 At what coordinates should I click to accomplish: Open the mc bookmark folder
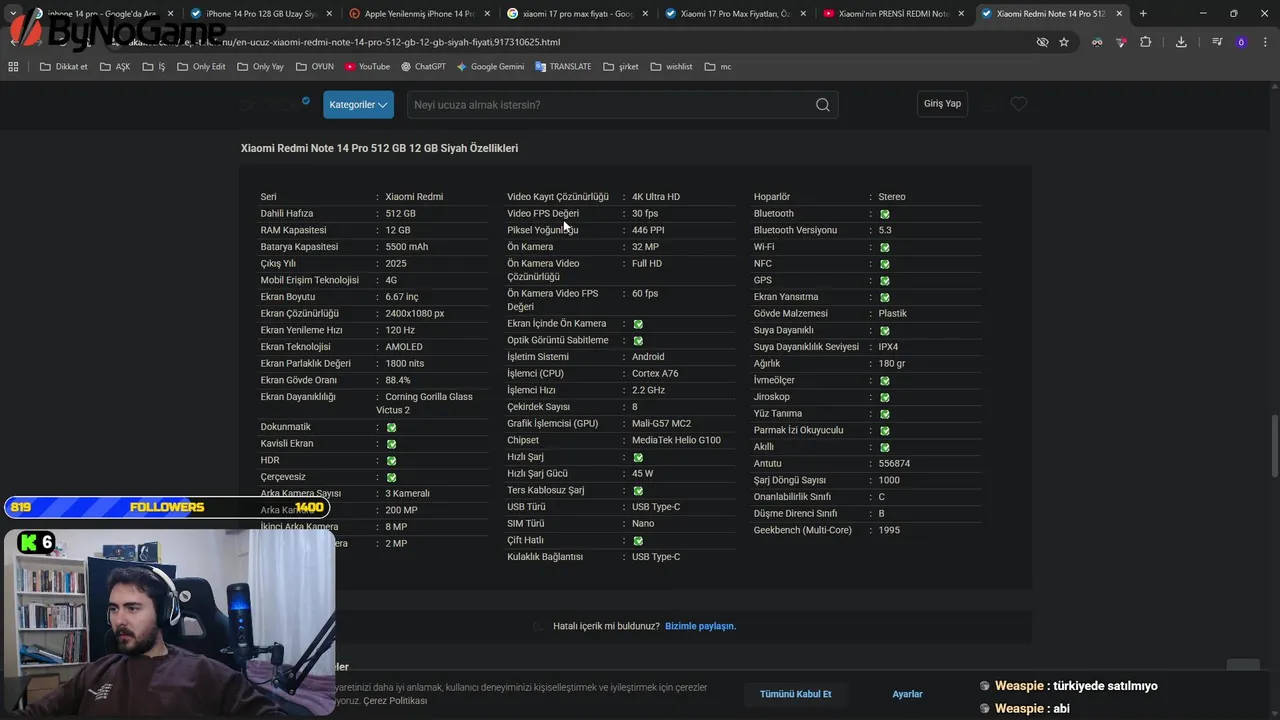(x=718, y=66)
